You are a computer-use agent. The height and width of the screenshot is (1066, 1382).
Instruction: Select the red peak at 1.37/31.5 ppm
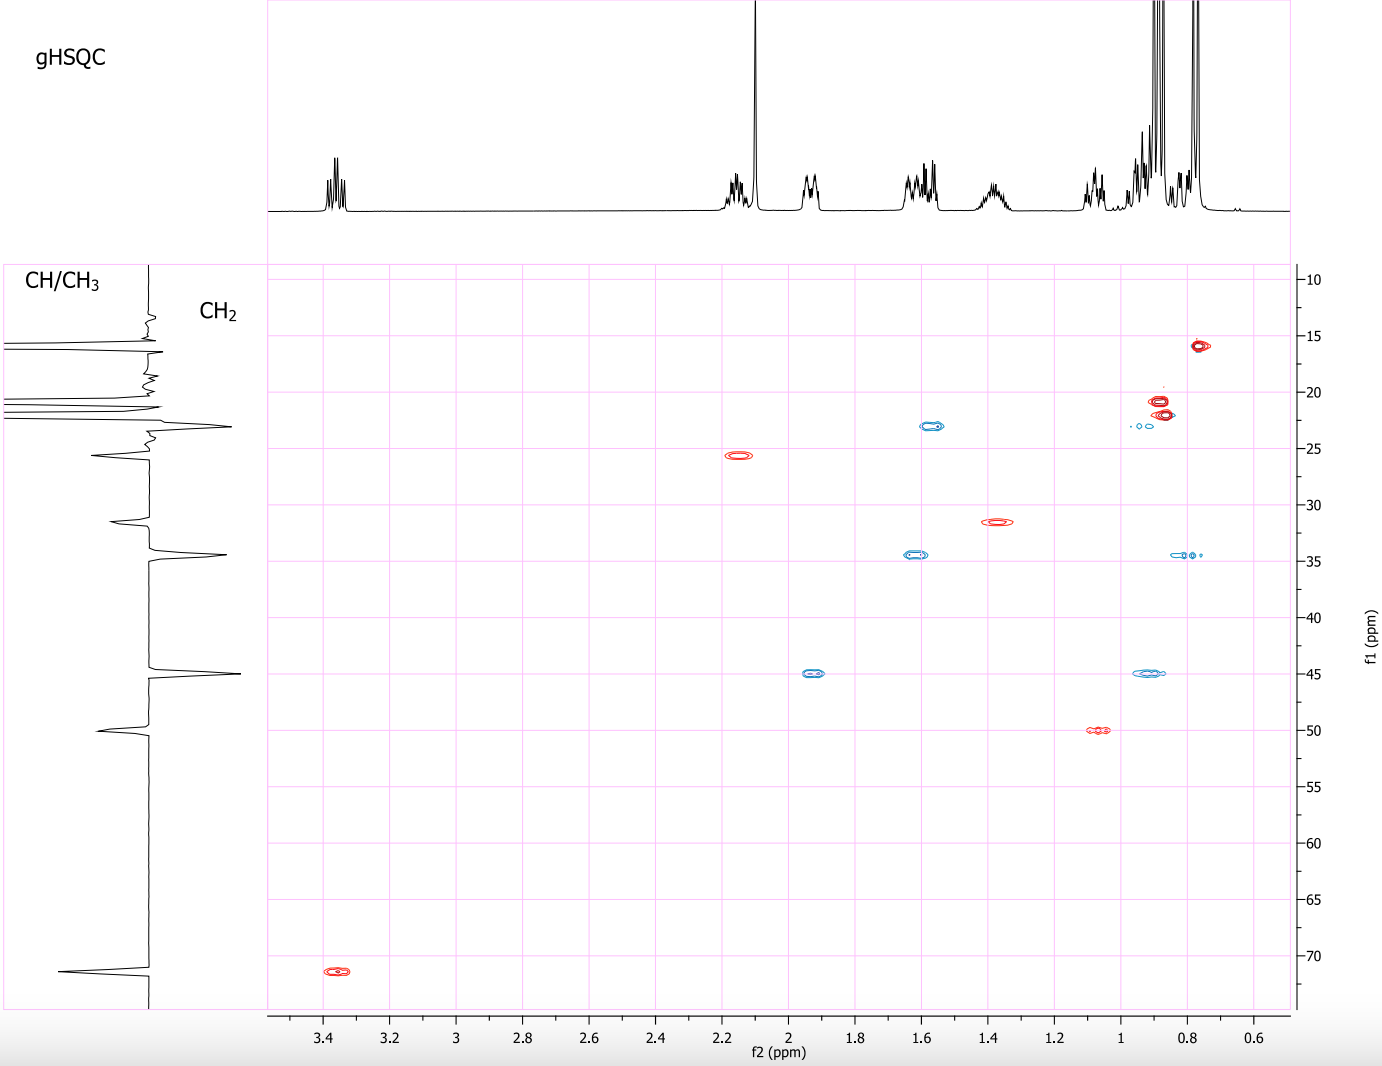(x=997, y=520)
